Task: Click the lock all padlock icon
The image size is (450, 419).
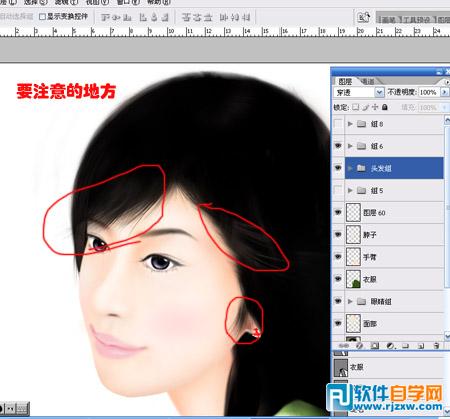Action: click(385, 107)
